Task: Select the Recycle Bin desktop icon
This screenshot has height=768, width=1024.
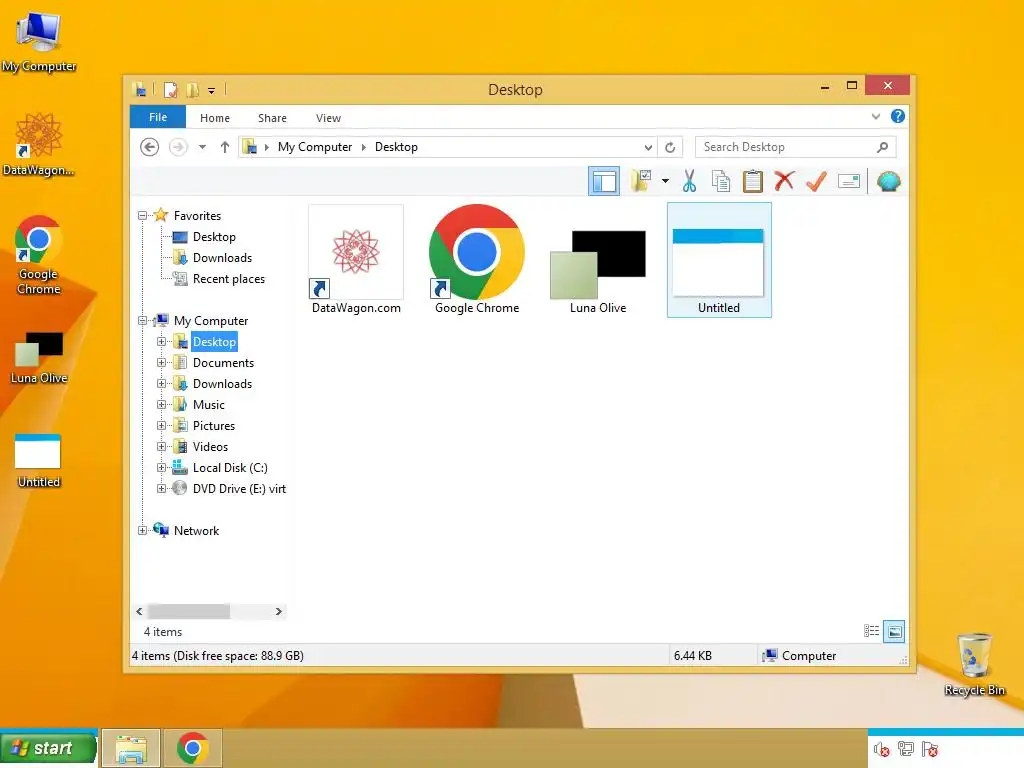Action: [974, 664]
